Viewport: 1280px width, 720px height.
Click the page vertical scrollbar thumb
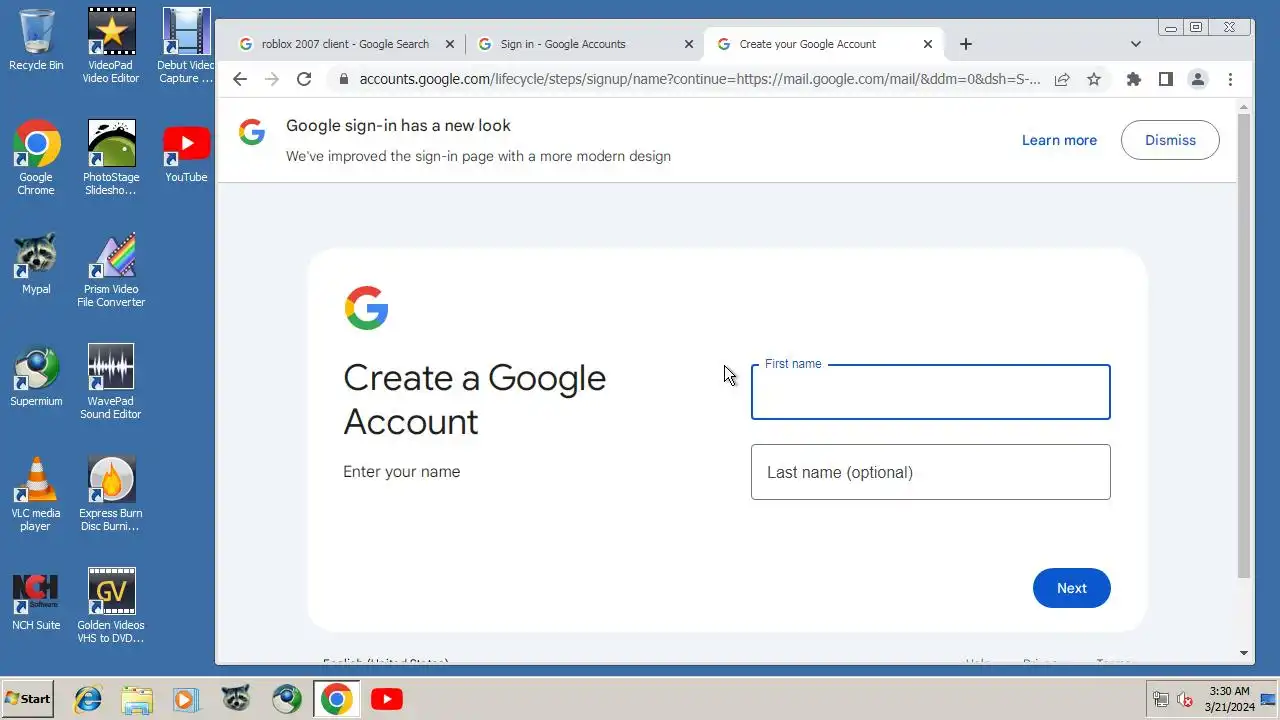[x=1244, y=345]
